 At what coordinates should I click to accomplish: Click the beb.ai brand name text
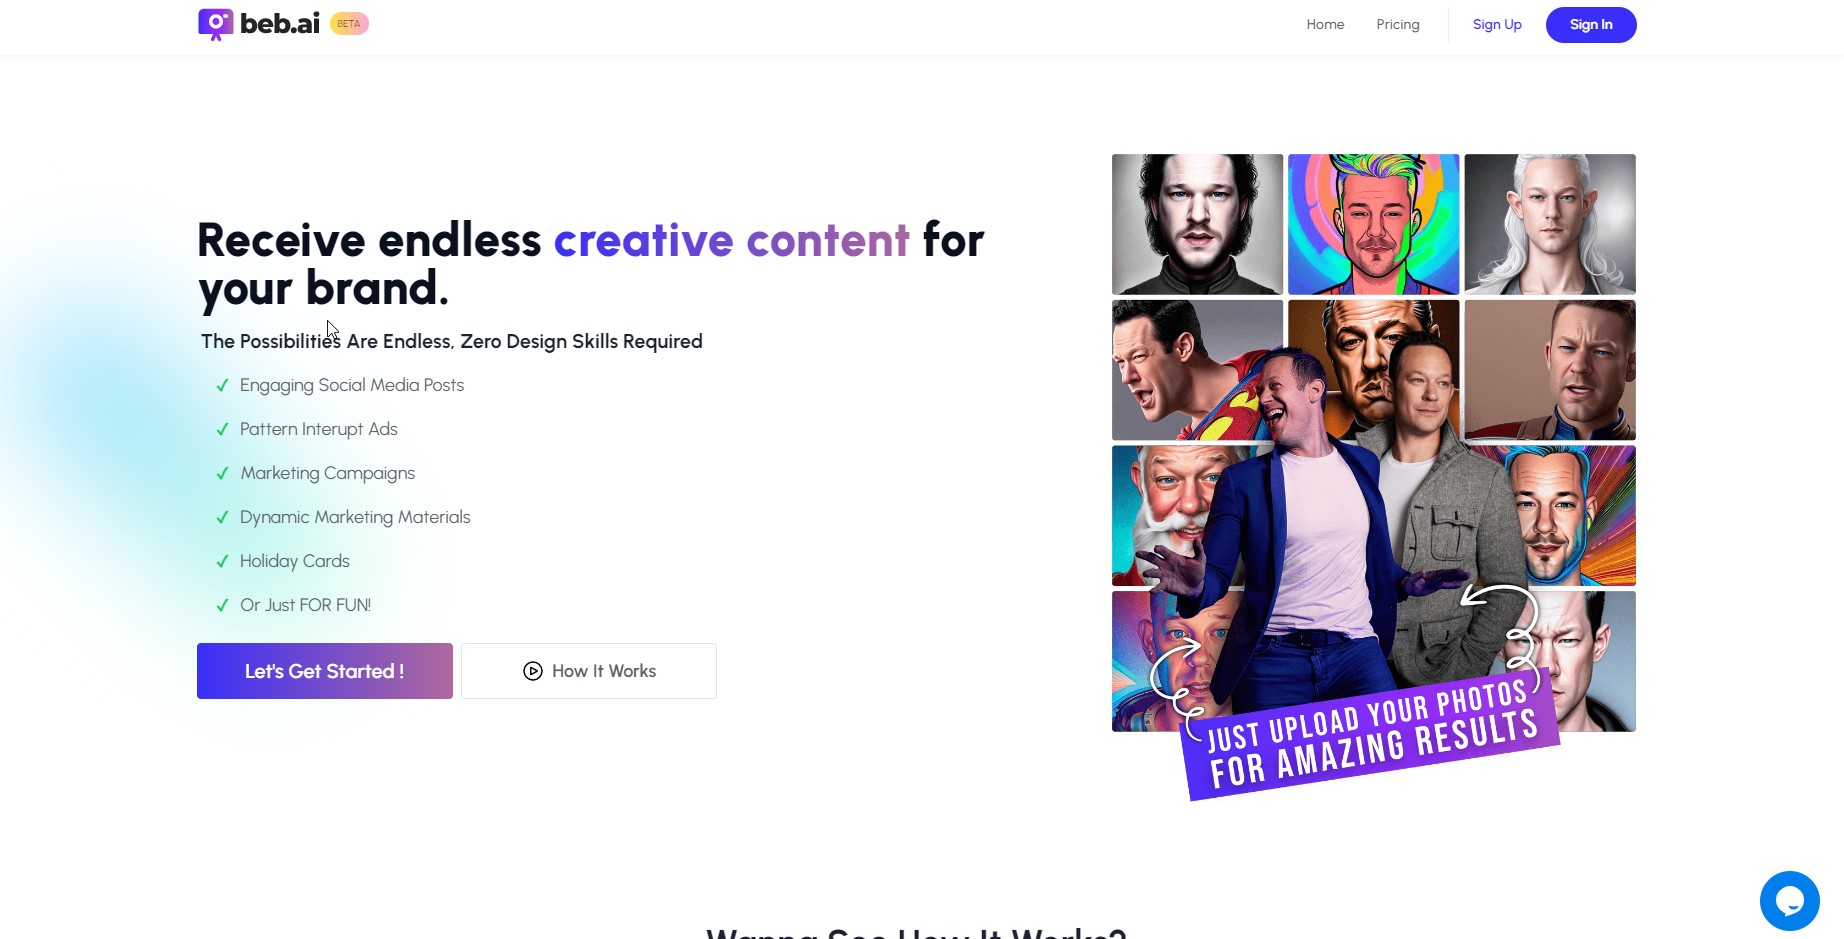pyautogui.click(x=280, y=24)
